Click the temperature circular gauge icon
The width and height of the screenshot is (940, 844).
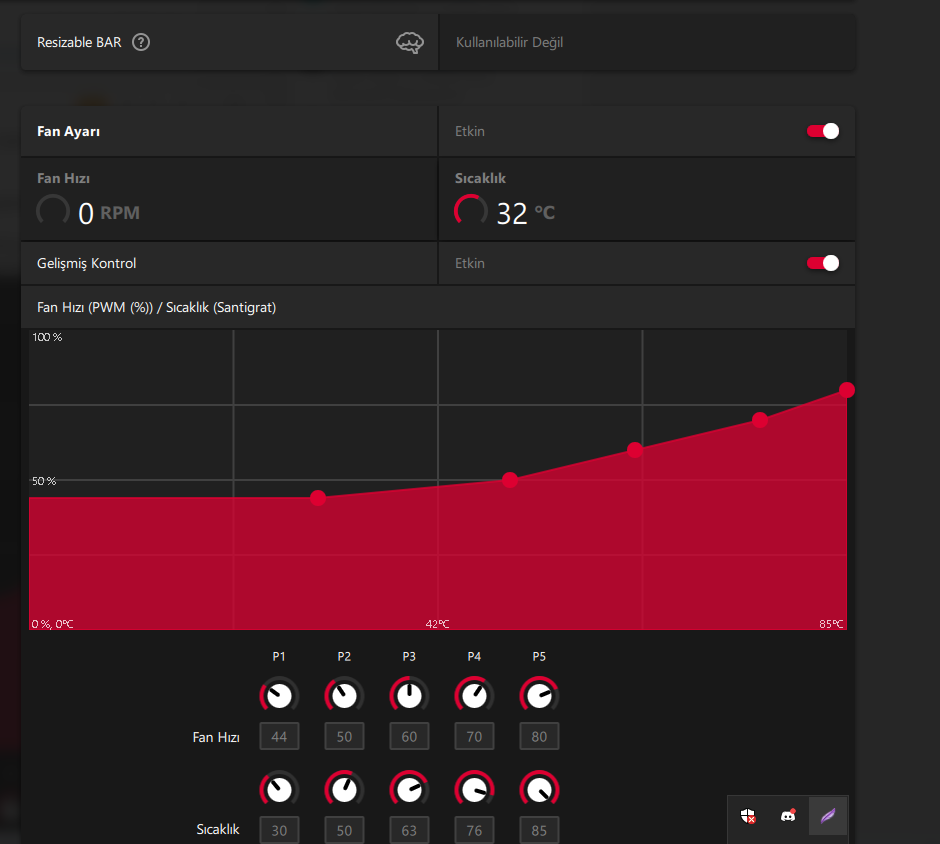coord(471,210)
